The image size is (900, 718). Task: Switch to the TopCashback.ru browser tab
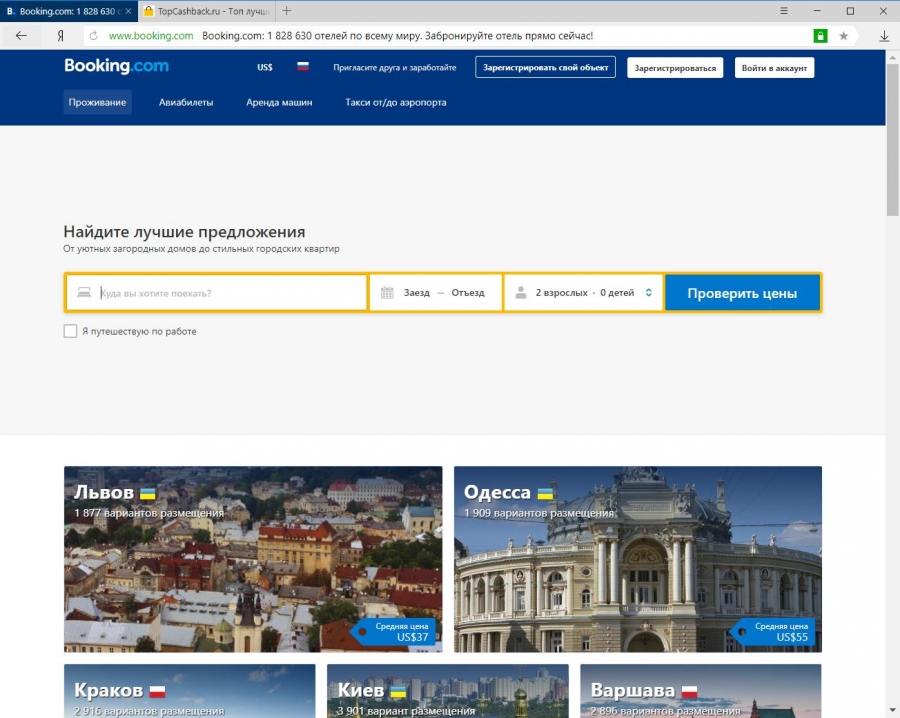pyautogui.click(x=207, y=11)
